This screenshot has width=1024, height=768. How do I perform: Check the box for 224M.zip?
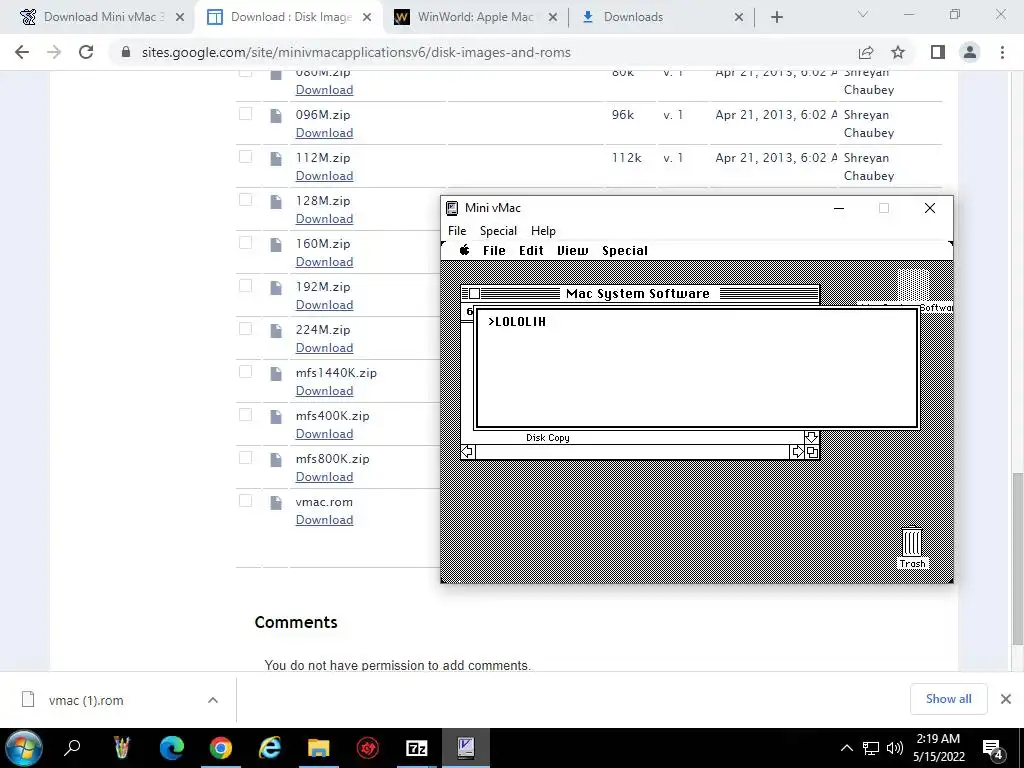246,329
